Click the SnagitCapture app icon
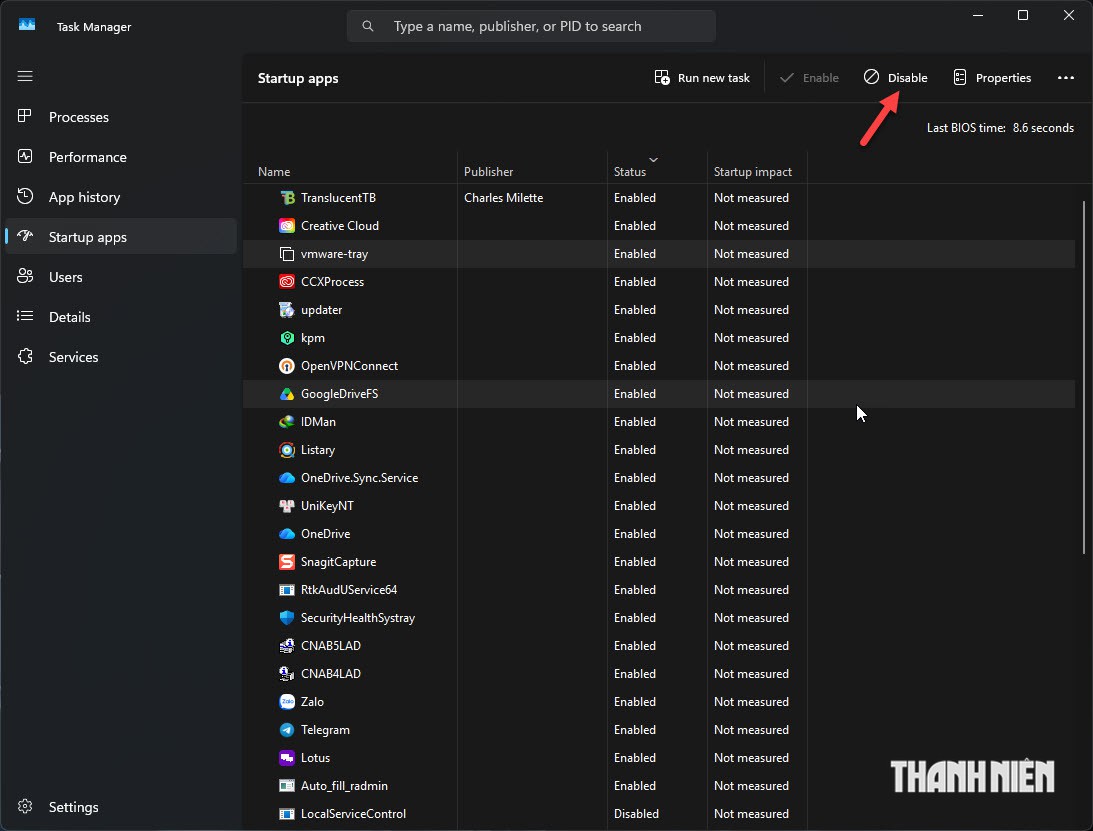This screenshot has height=831, width=1093. pos(286,562)
